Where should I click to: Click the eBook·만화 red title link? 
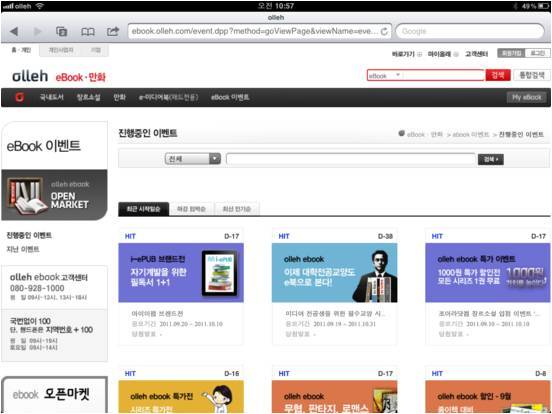pyautogui.click(x=81, y=77)
